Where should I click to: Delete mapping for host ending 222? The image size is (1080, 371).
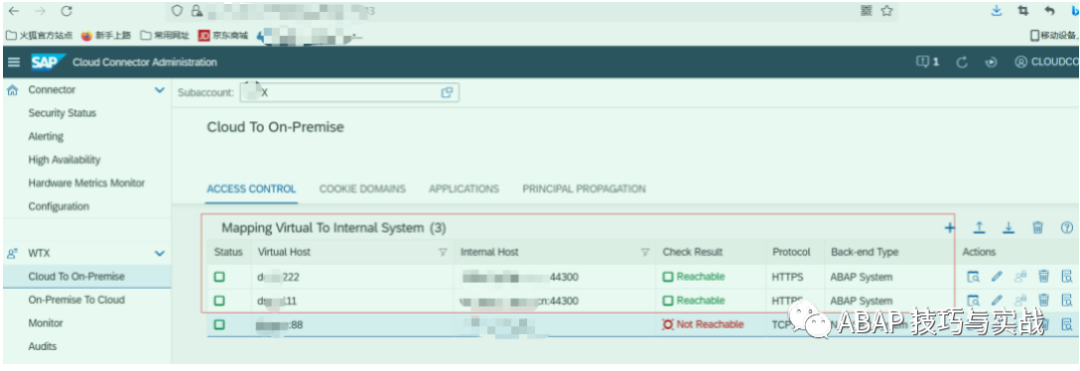tap(1043, 277)
